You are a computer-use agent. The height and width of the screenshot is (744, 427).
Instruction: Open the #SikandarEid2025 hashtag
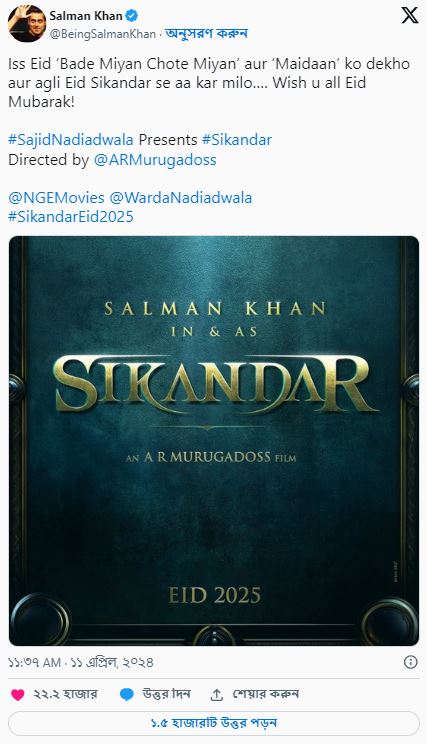[x=71, y=217]
